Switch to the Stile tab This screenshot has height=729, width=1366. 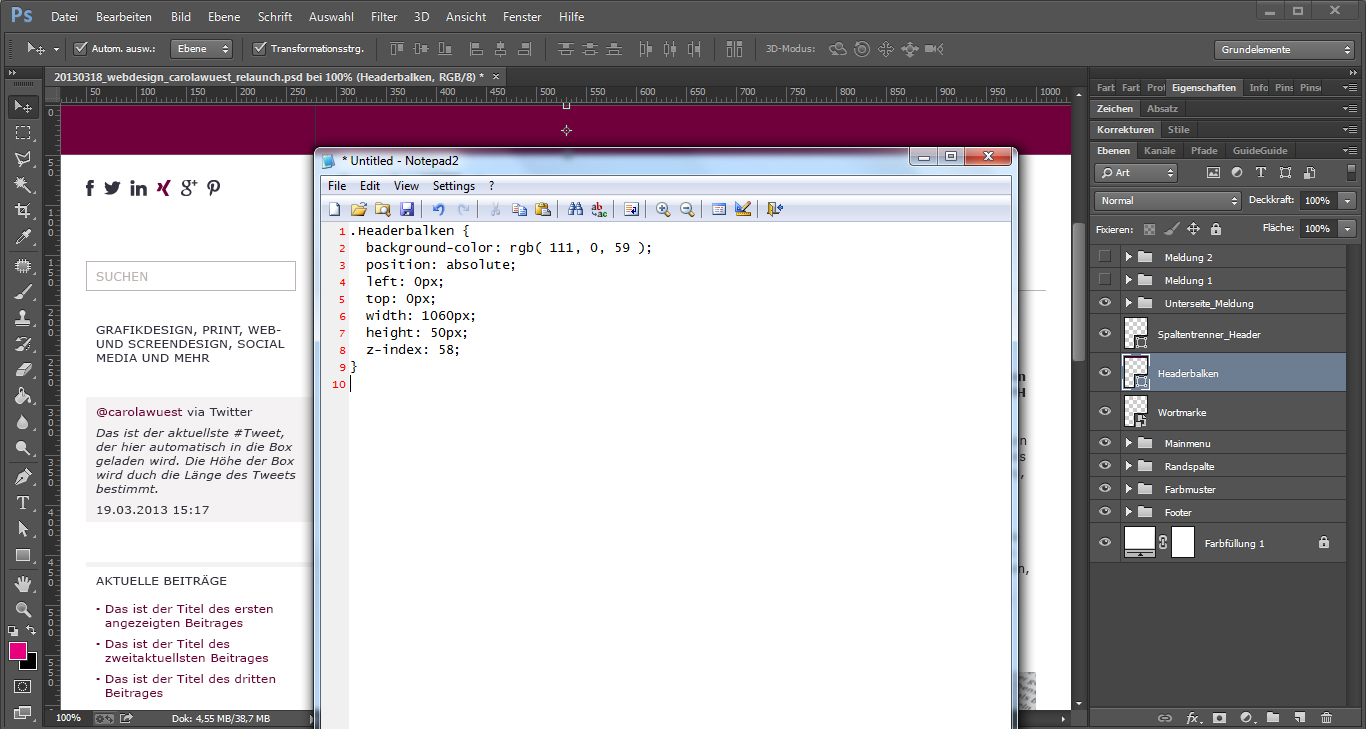[1179, 130]
